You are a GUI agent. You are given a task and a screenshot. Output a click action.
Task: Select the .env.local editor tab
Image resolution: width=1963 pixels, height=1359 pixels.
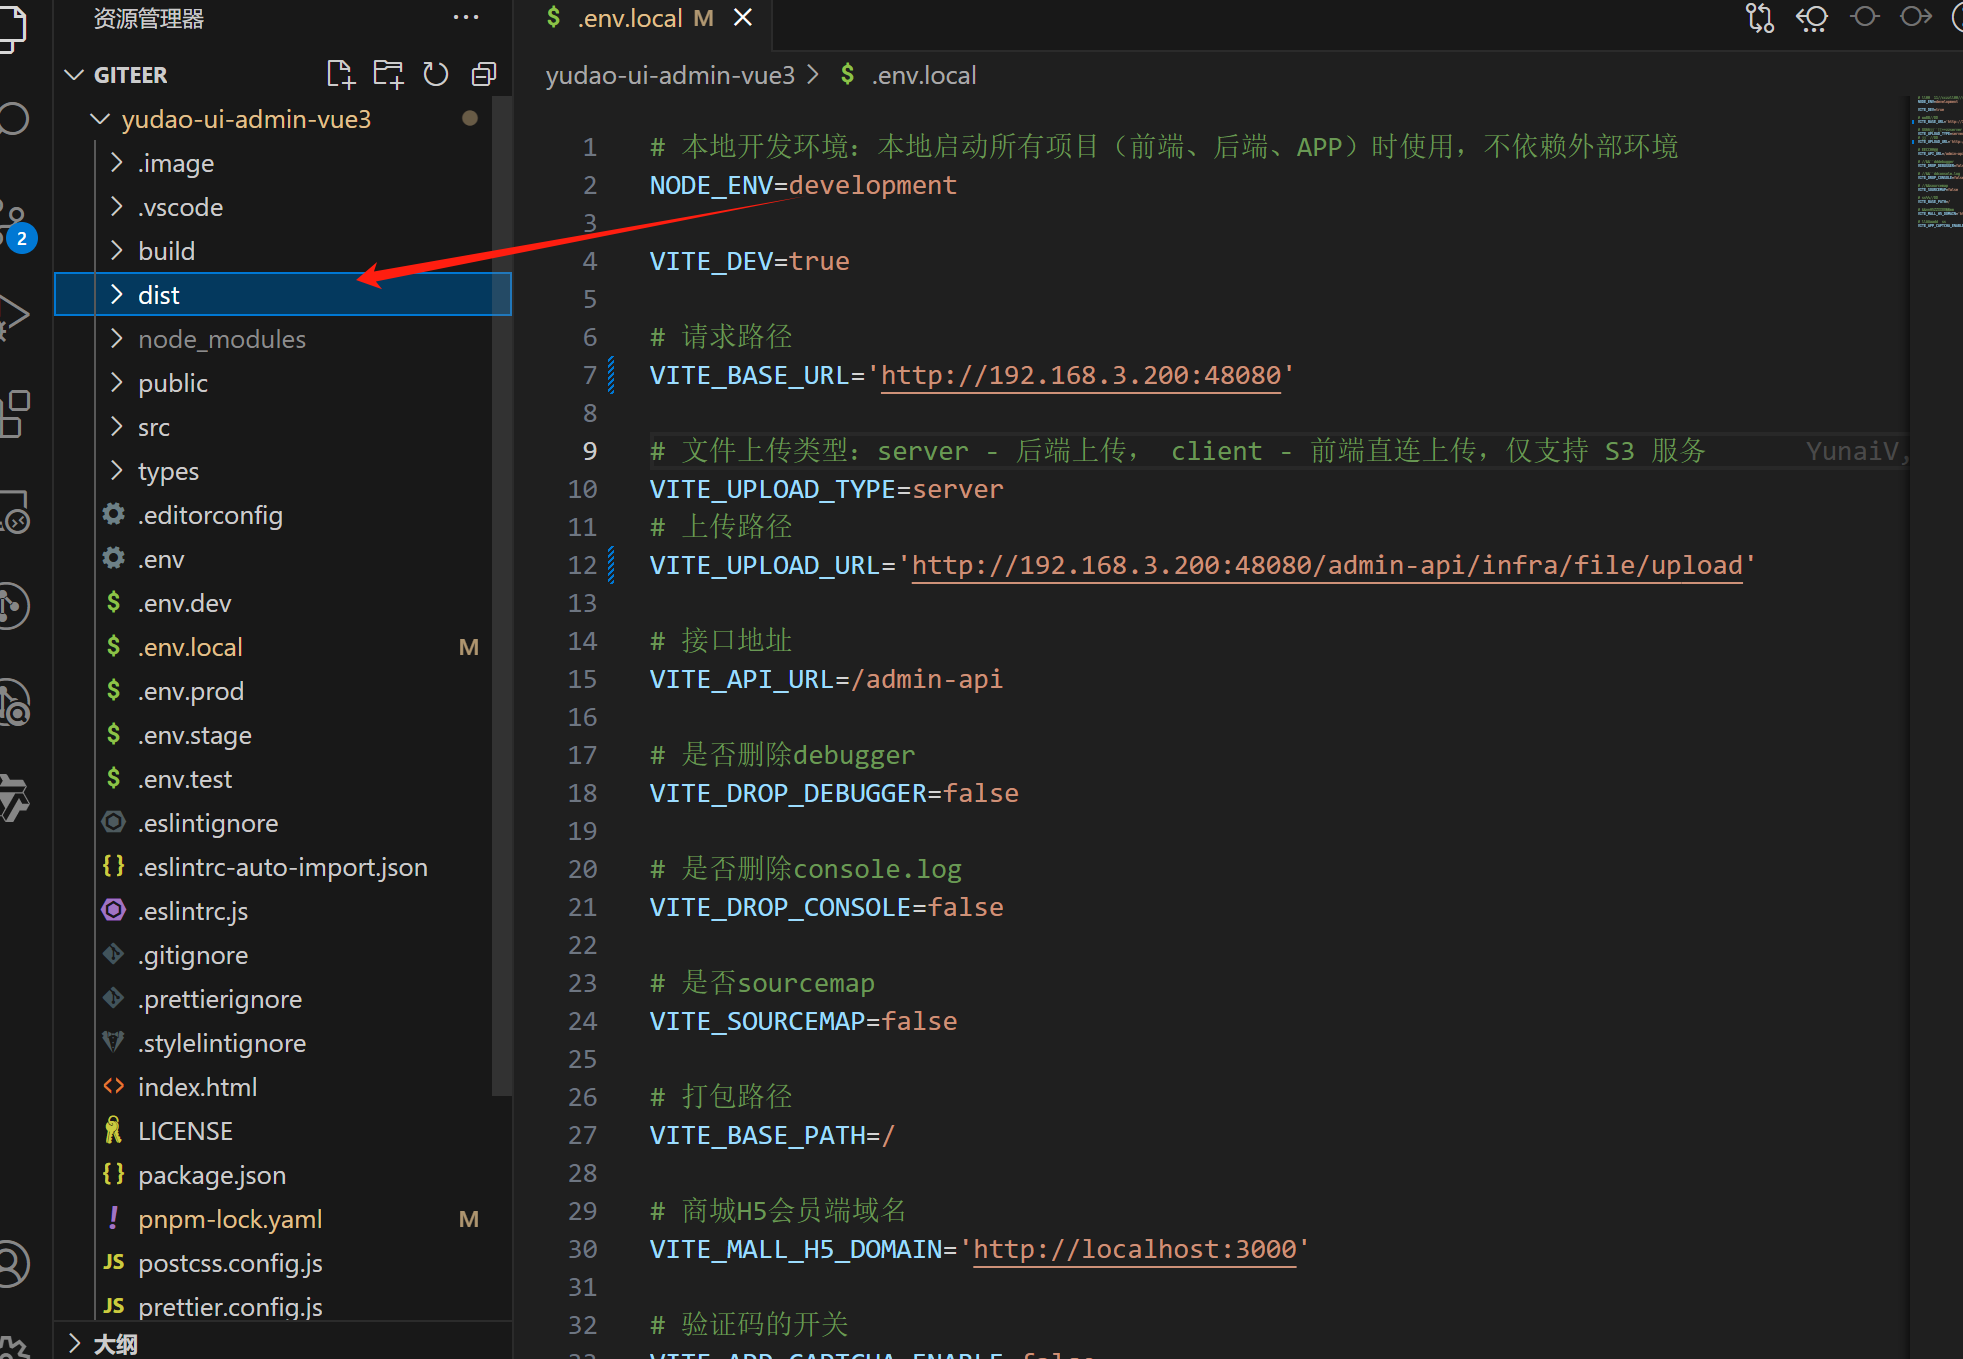[x=630, y=18]
